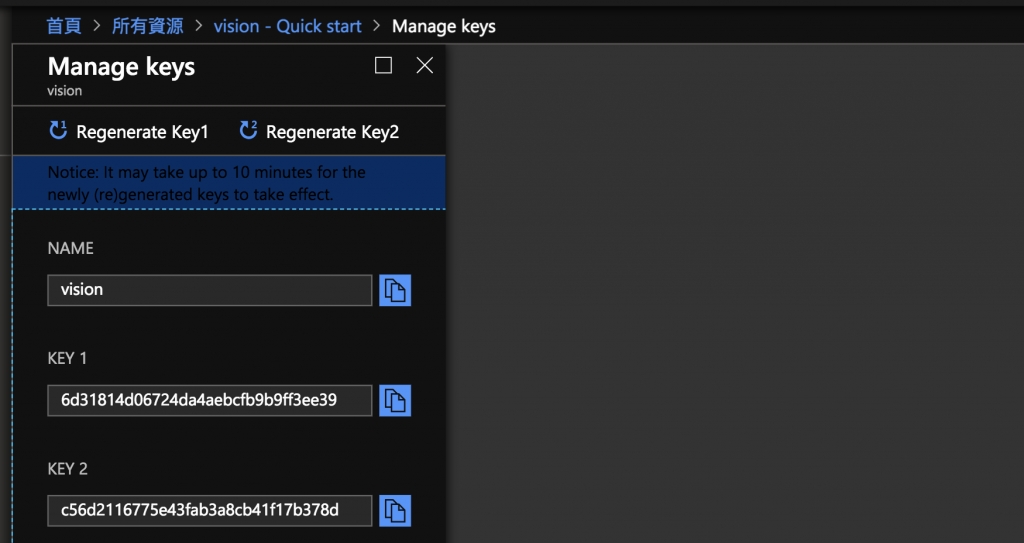Click the blue key regeneration notice banner
This screenshot has height=543, width=1024.
coord(228,183)
